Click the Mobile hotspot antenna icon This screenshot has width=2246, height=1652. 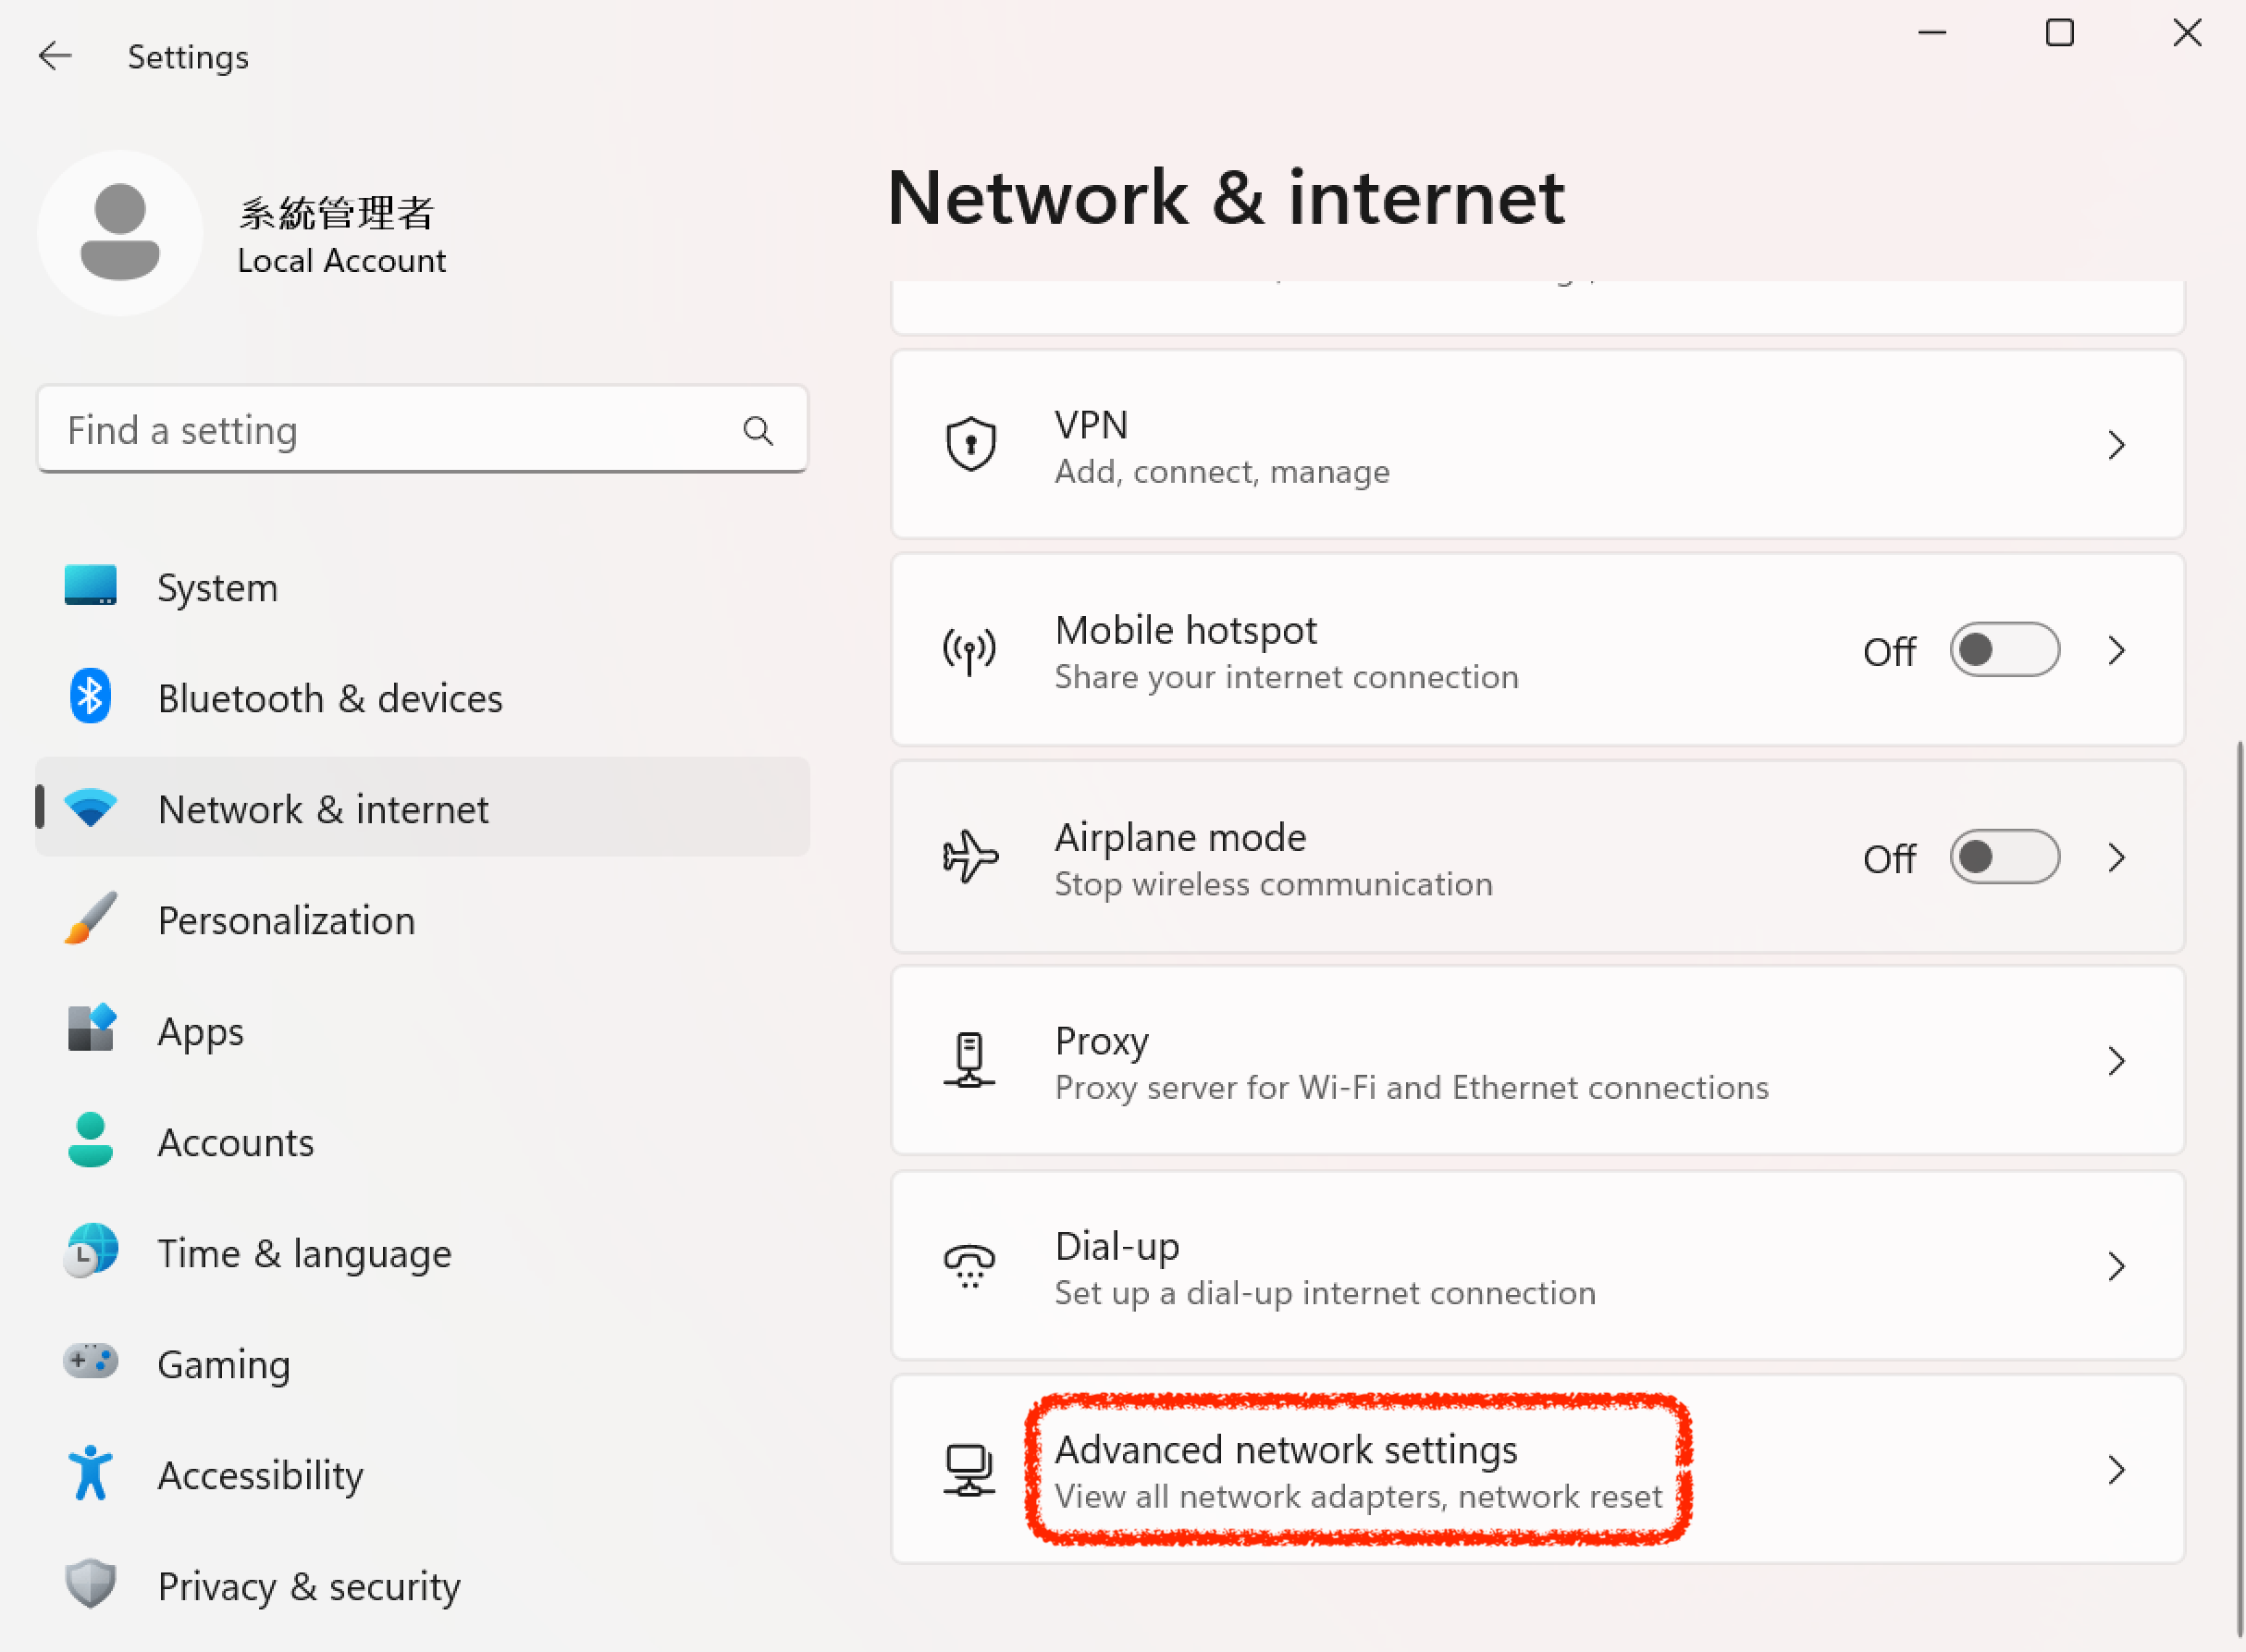click(x=969, y=651)
